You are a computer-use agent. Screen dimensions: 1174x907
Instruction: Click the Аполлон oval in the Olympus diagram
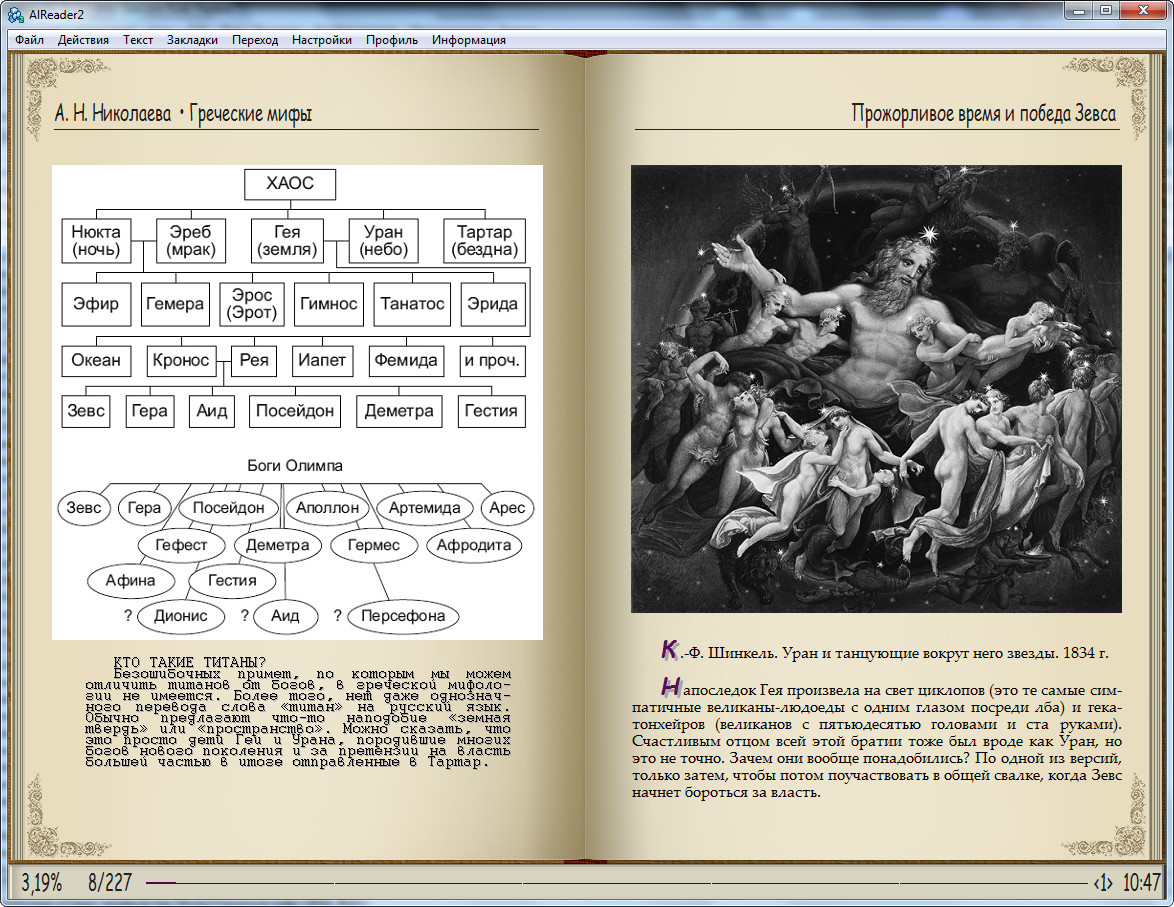coord(327,508)
